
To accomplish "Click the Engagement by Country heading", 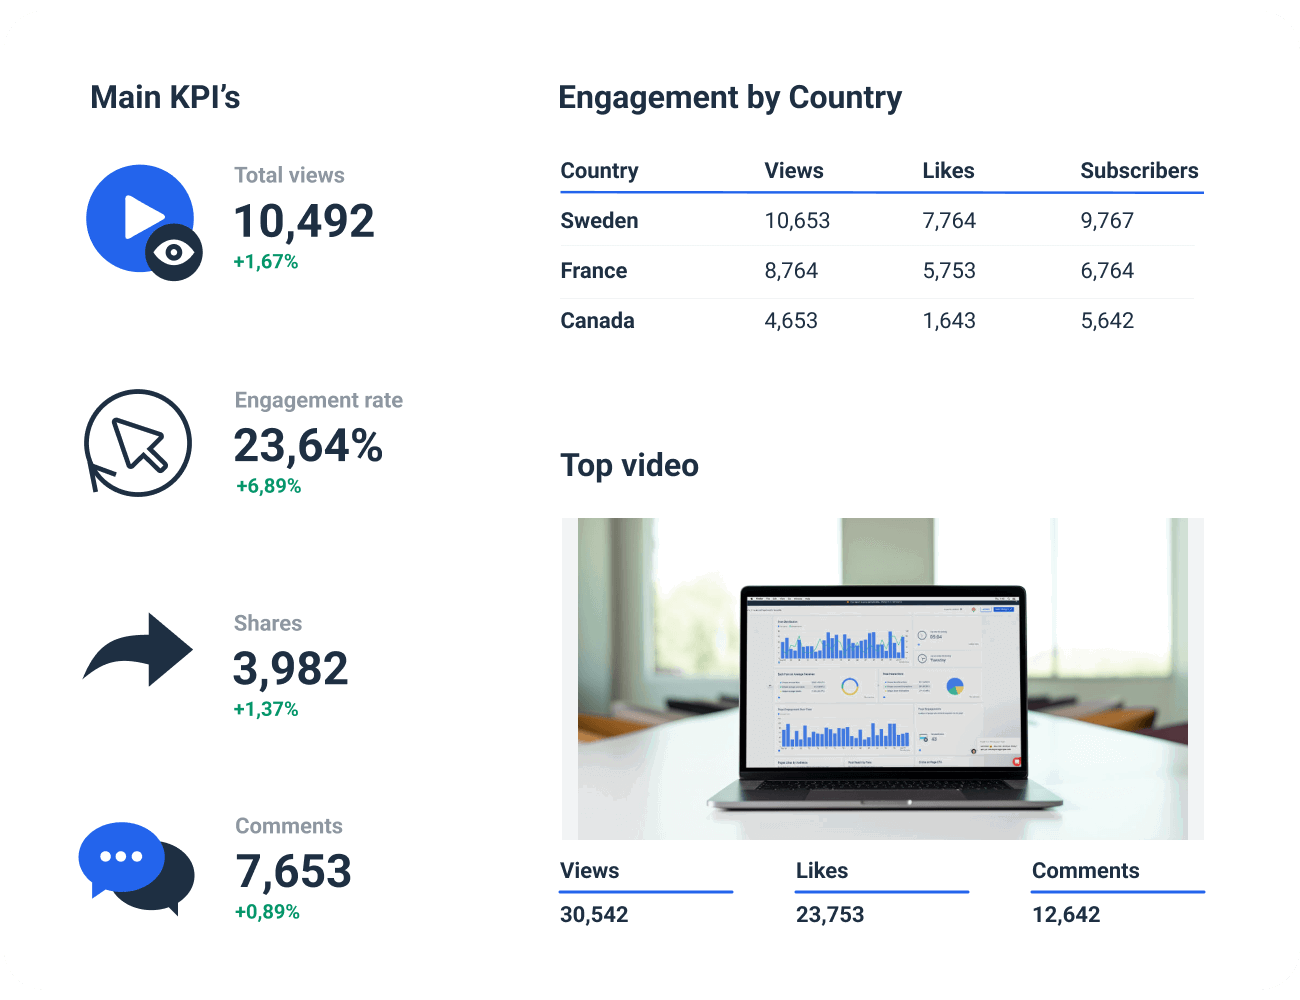I will pos(730,97).
